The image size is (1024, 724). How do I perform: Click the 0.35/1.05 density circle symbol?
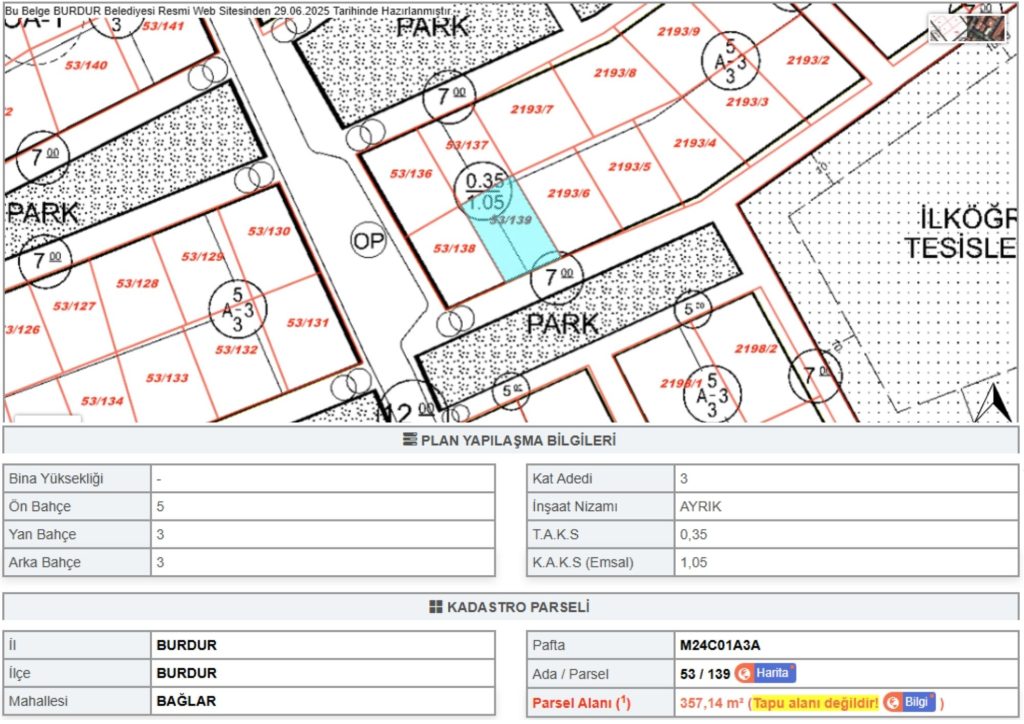point(485,190)
